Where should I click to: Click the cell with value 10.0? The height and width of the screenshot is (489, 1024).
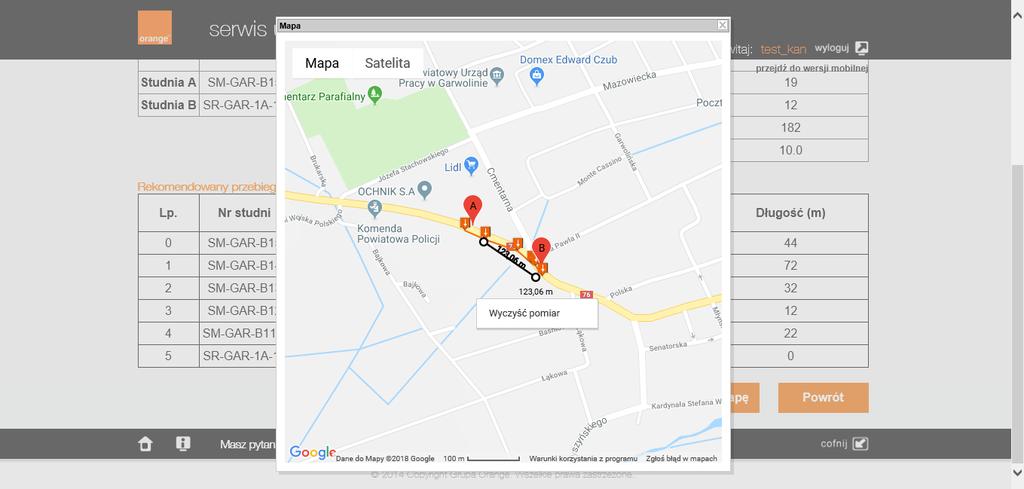(x=790, y=150)
